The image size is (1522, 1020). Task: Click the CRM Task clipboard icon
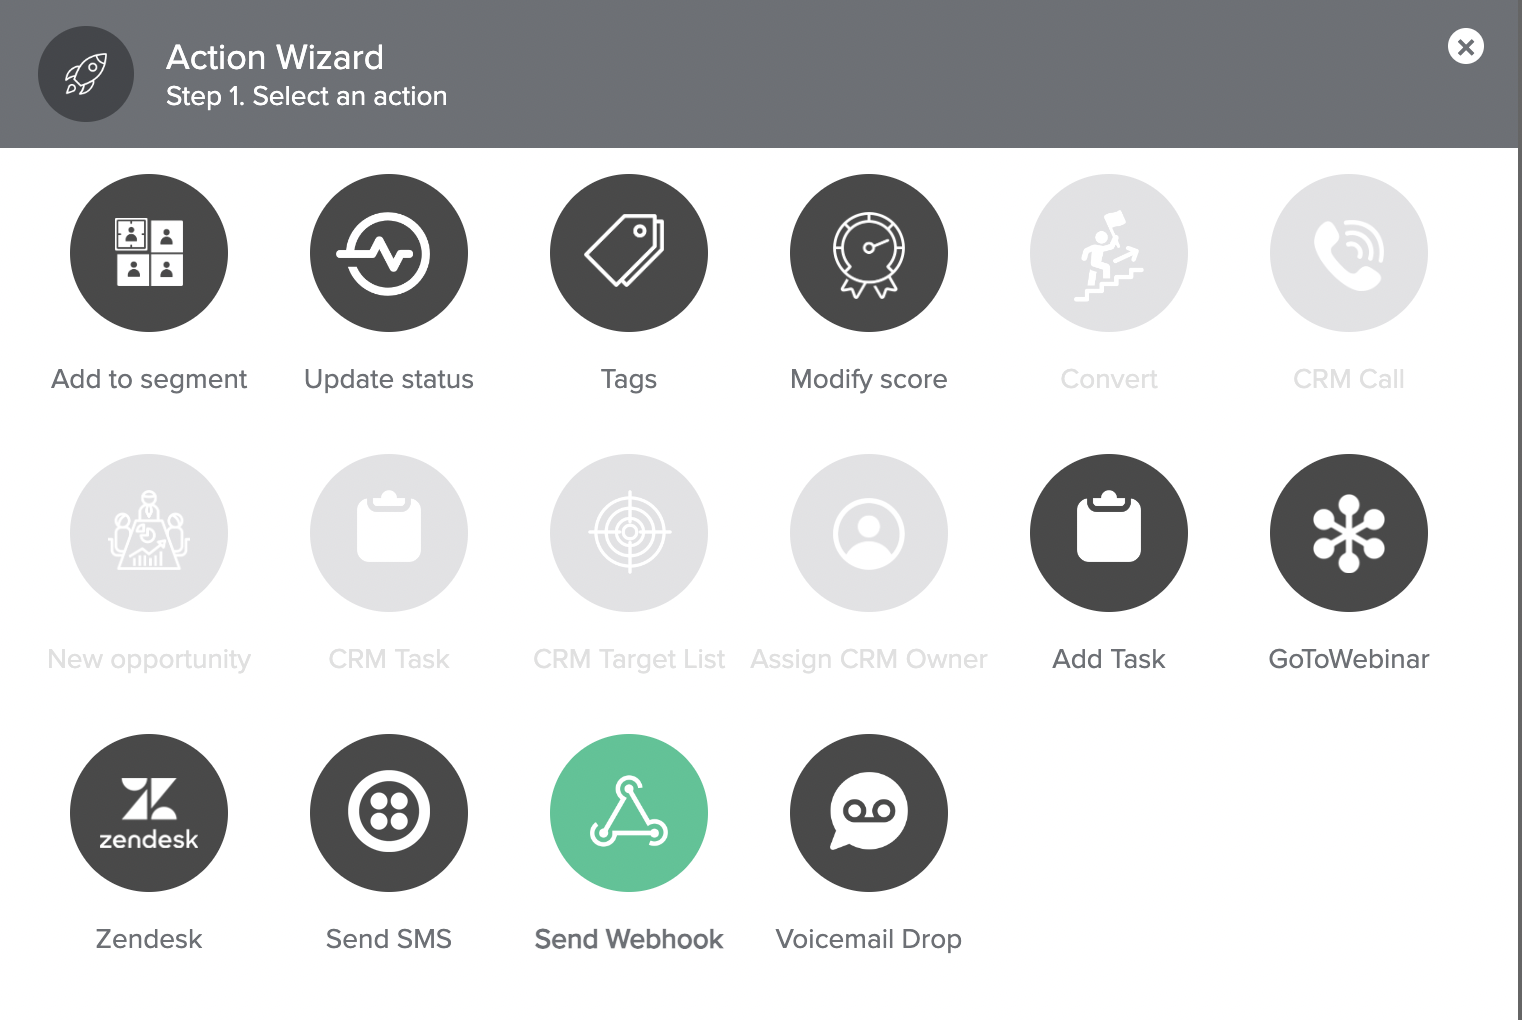(x=389, y=533)
